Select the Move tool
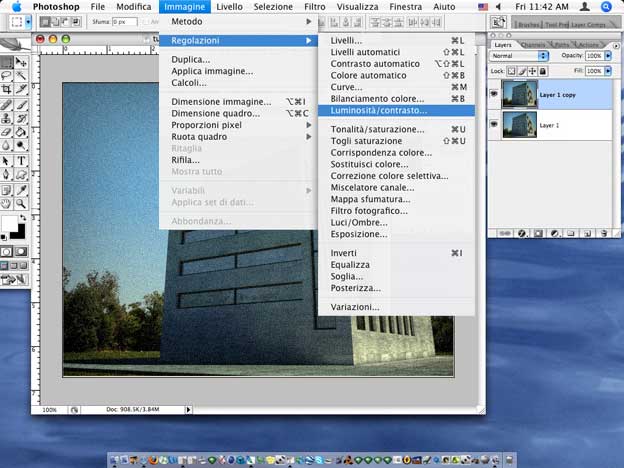The width and height of the screenshot is (624, 468). 21,61
